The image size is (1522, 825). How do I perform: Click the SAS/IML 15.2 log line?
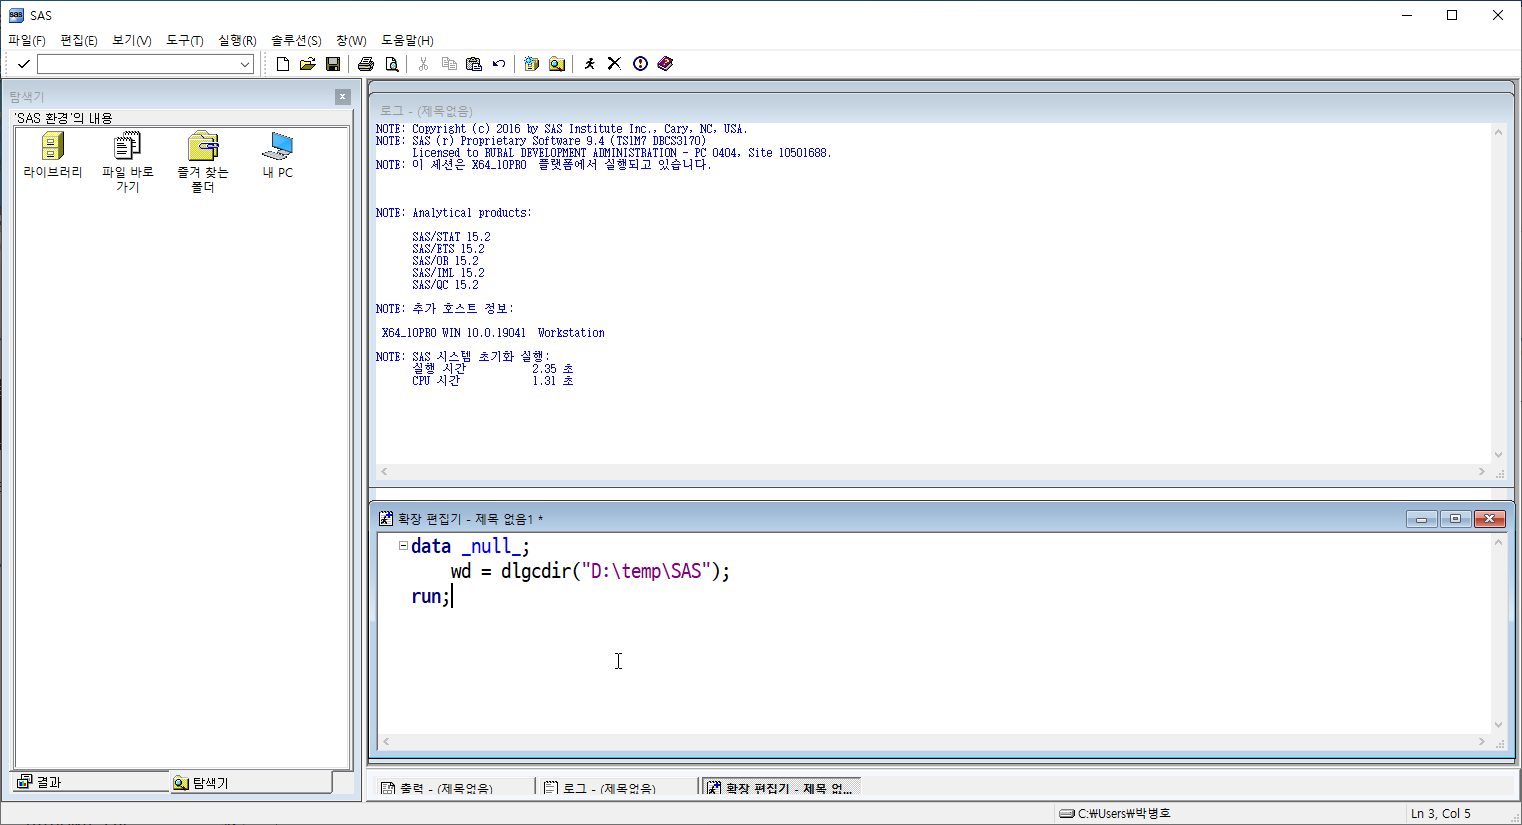click(448, 273)
